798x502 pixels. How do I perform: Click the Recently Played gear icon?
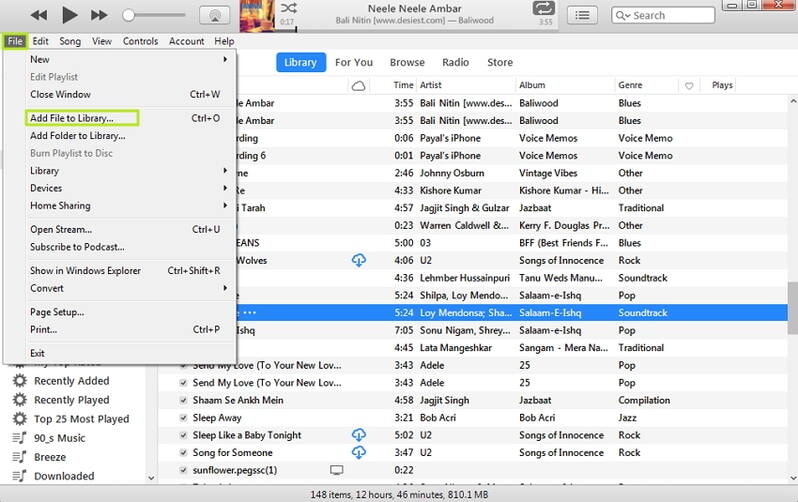[19, 400]
